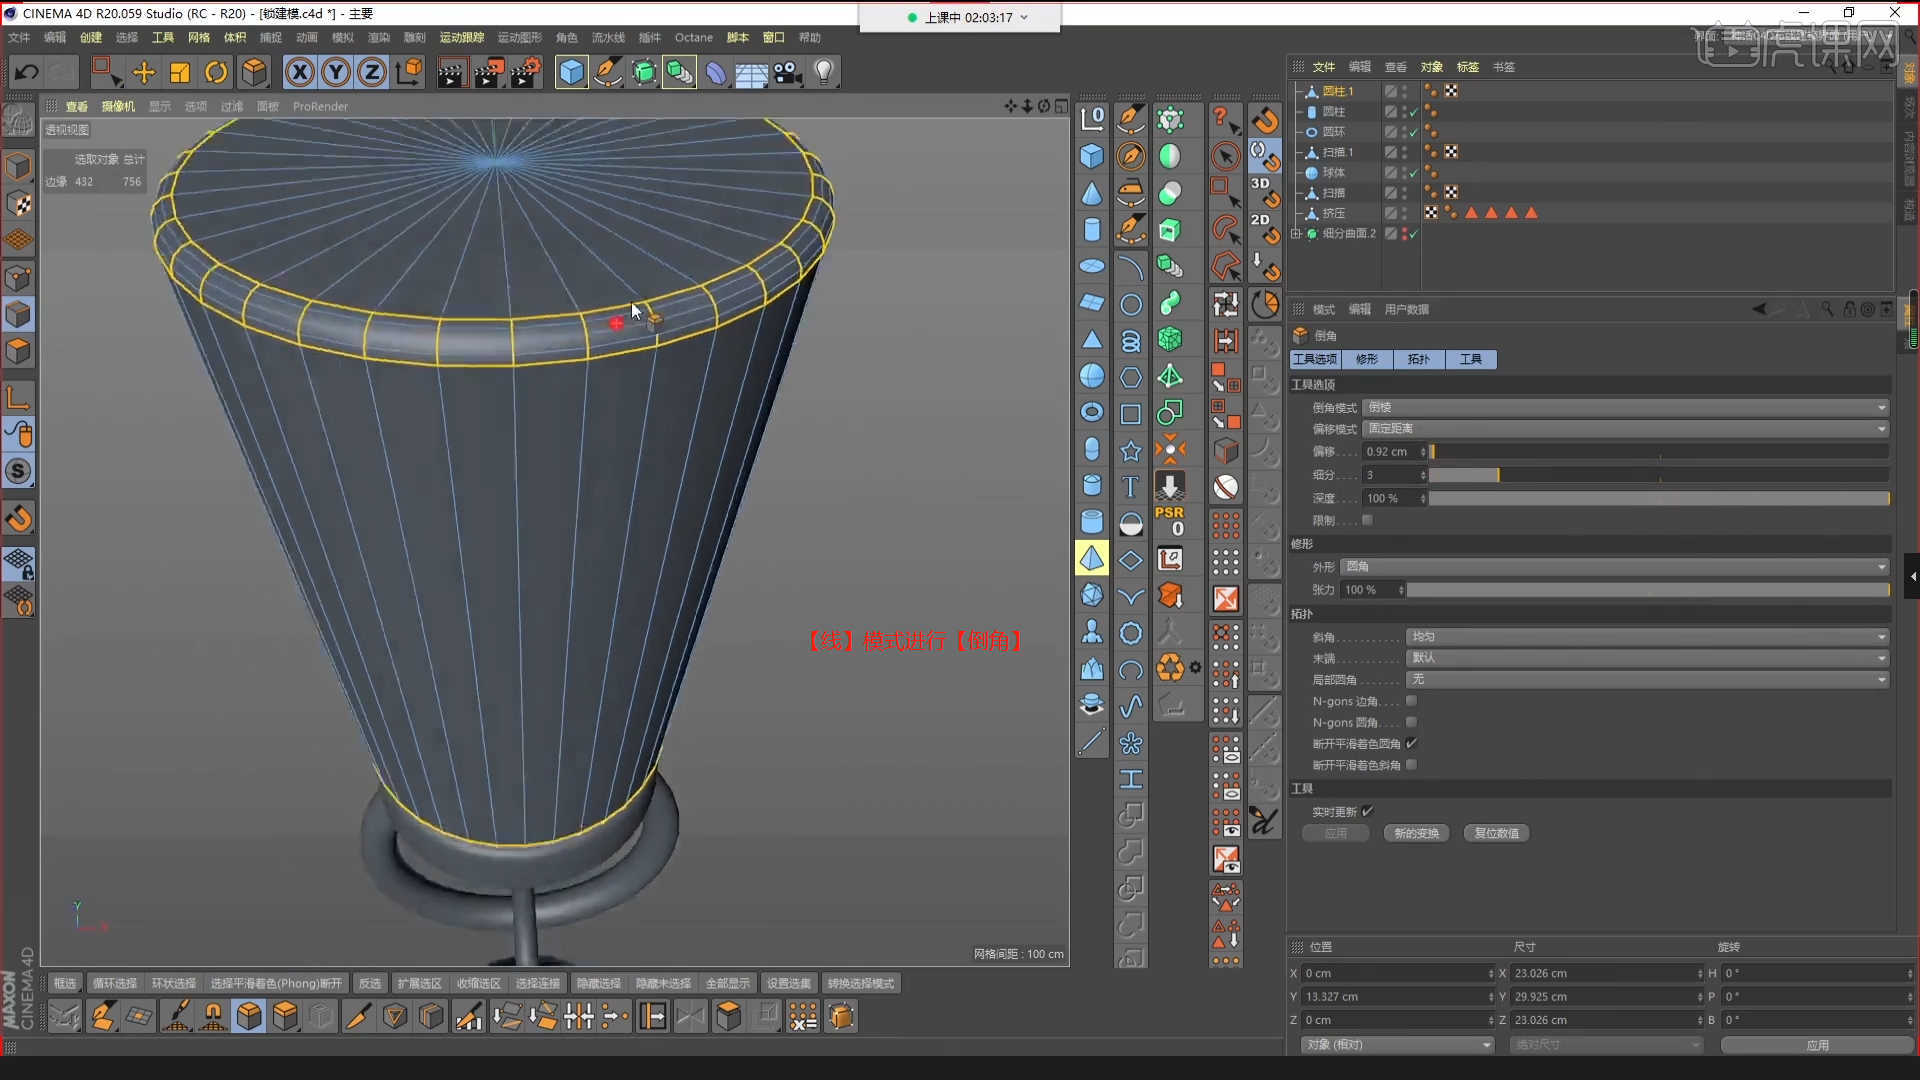
Task: Click the Magnet tool icon in bottom toolbar
Action: click(x=212, y=1016)
